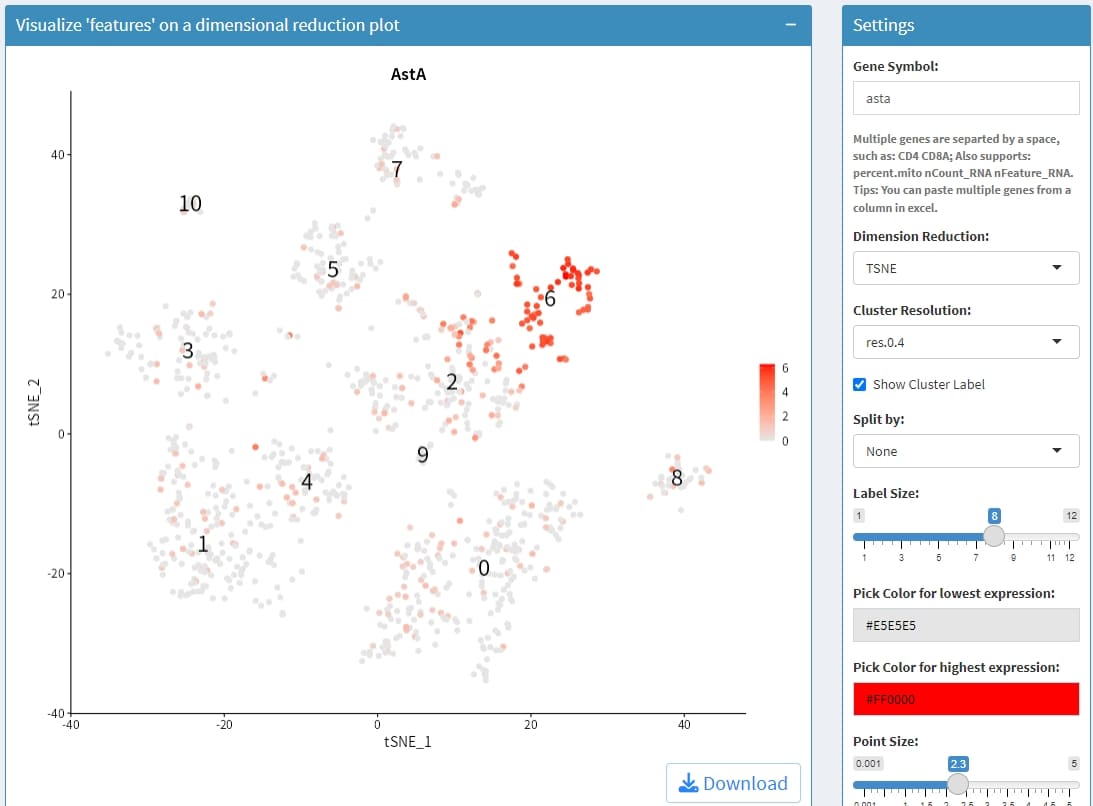This screenshot has width=1093, height=806.
Task: Click the Point Size slider handle
Action: pyautogui.click(x=957, y=783)
